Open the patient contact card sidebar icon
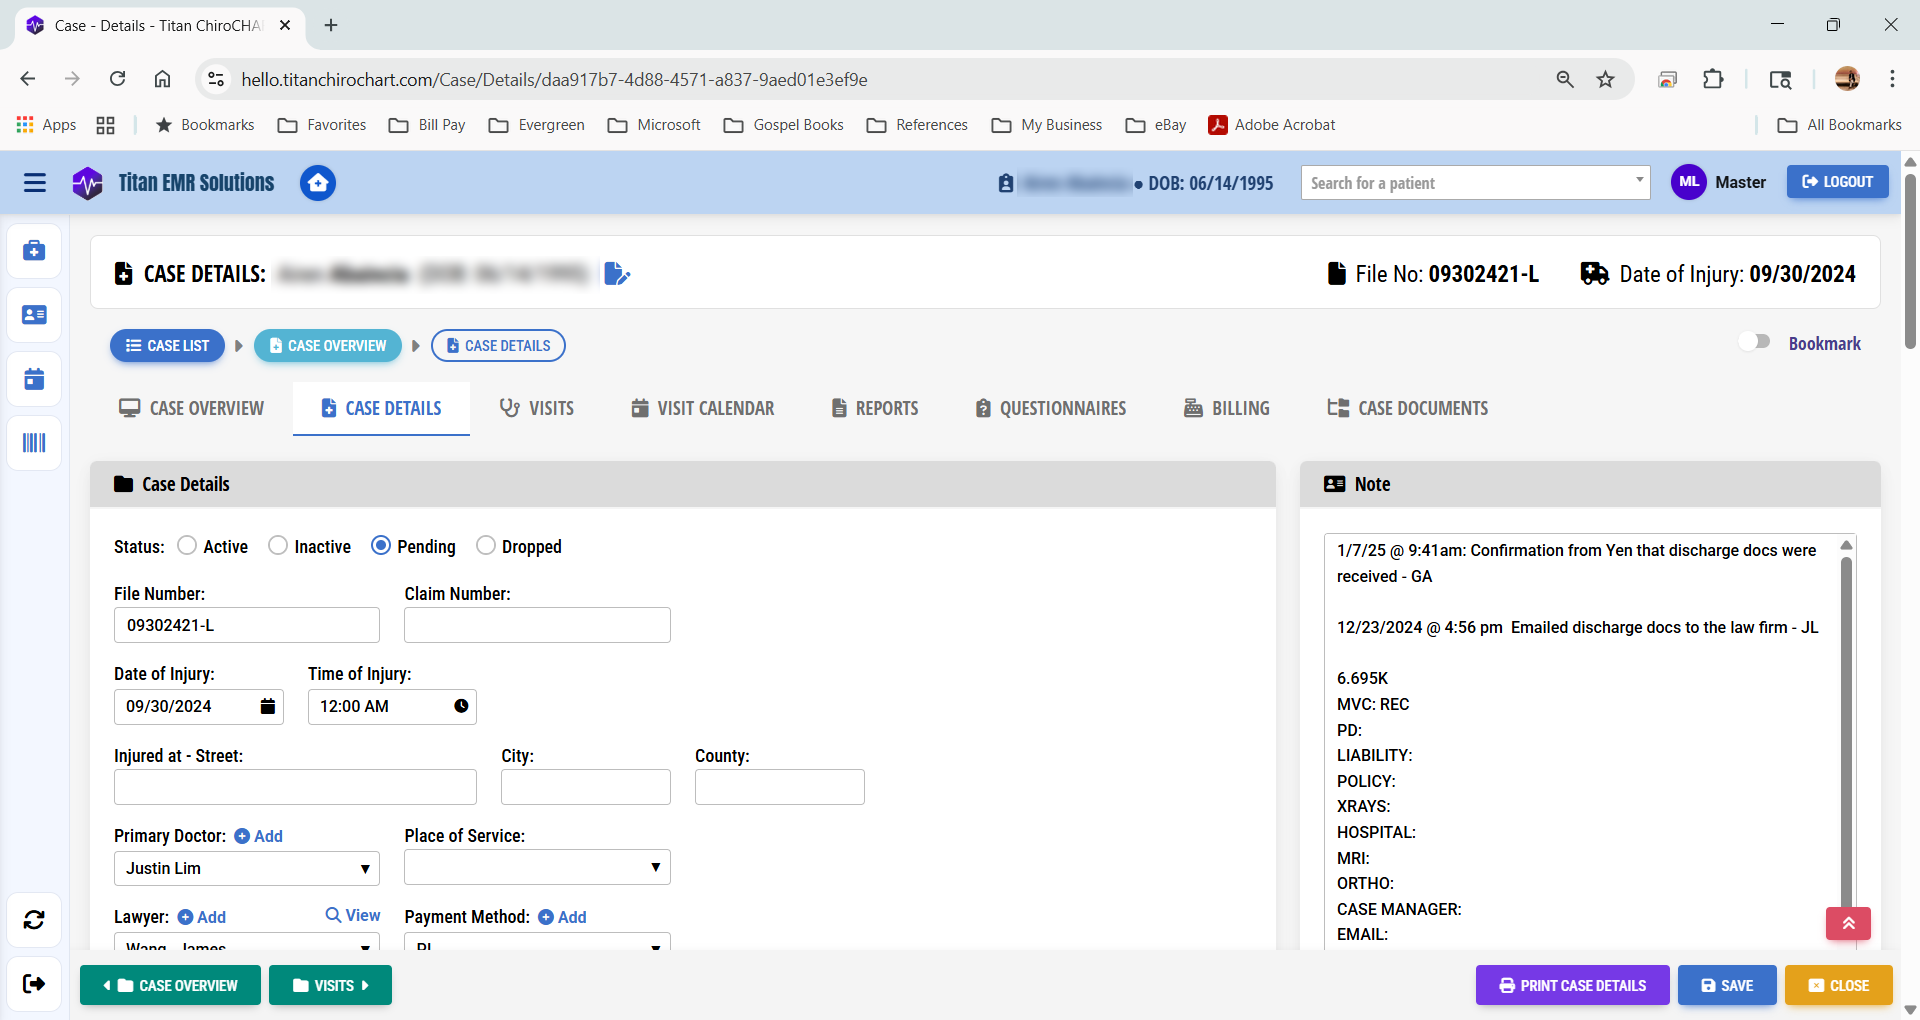 tap(34, 315)
